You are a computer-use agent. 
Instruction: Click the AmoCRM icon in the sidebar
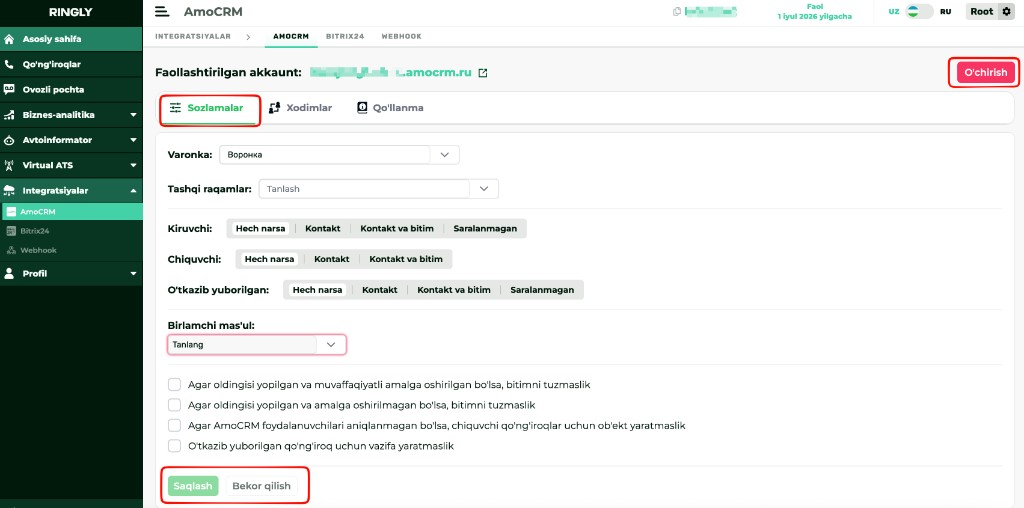click(x=11, y=212)
